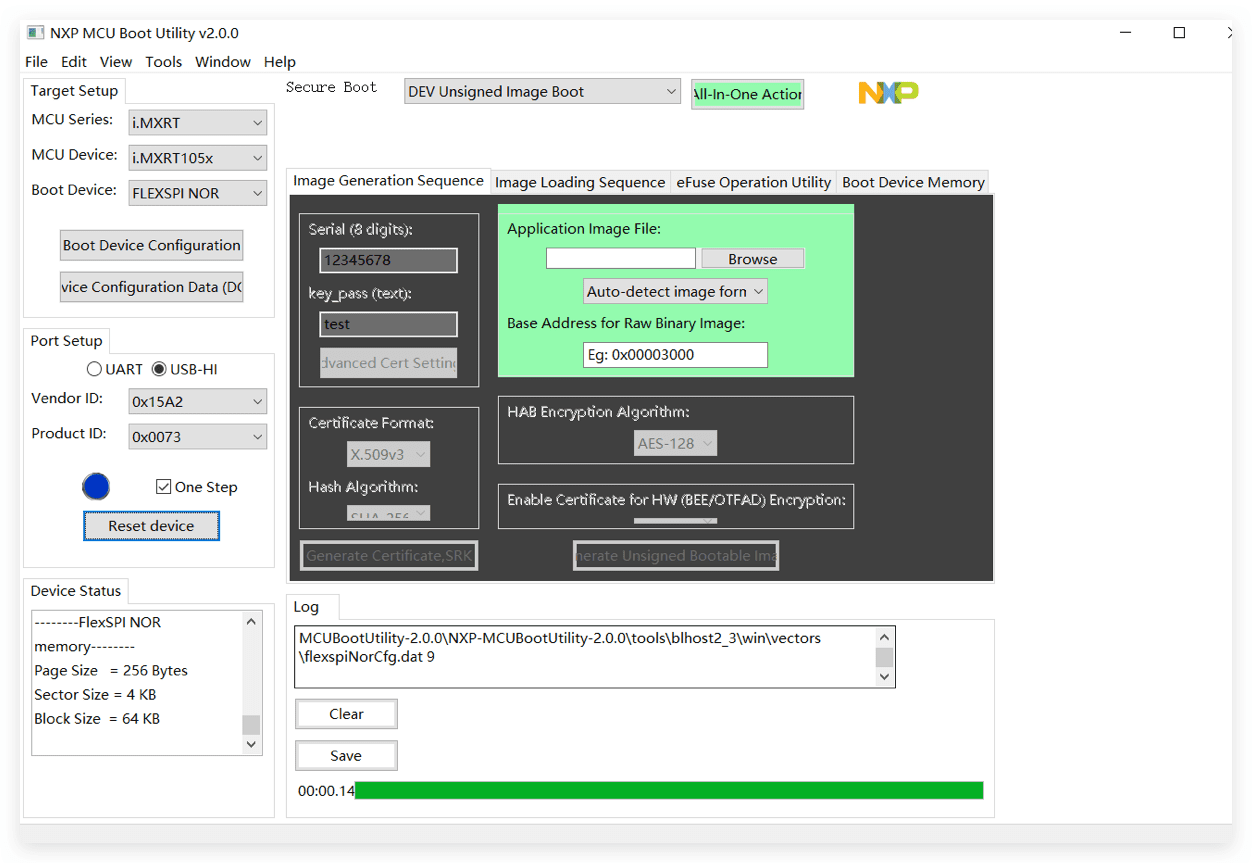Clear the log output

pyautogui.click(x=346, y=714)
